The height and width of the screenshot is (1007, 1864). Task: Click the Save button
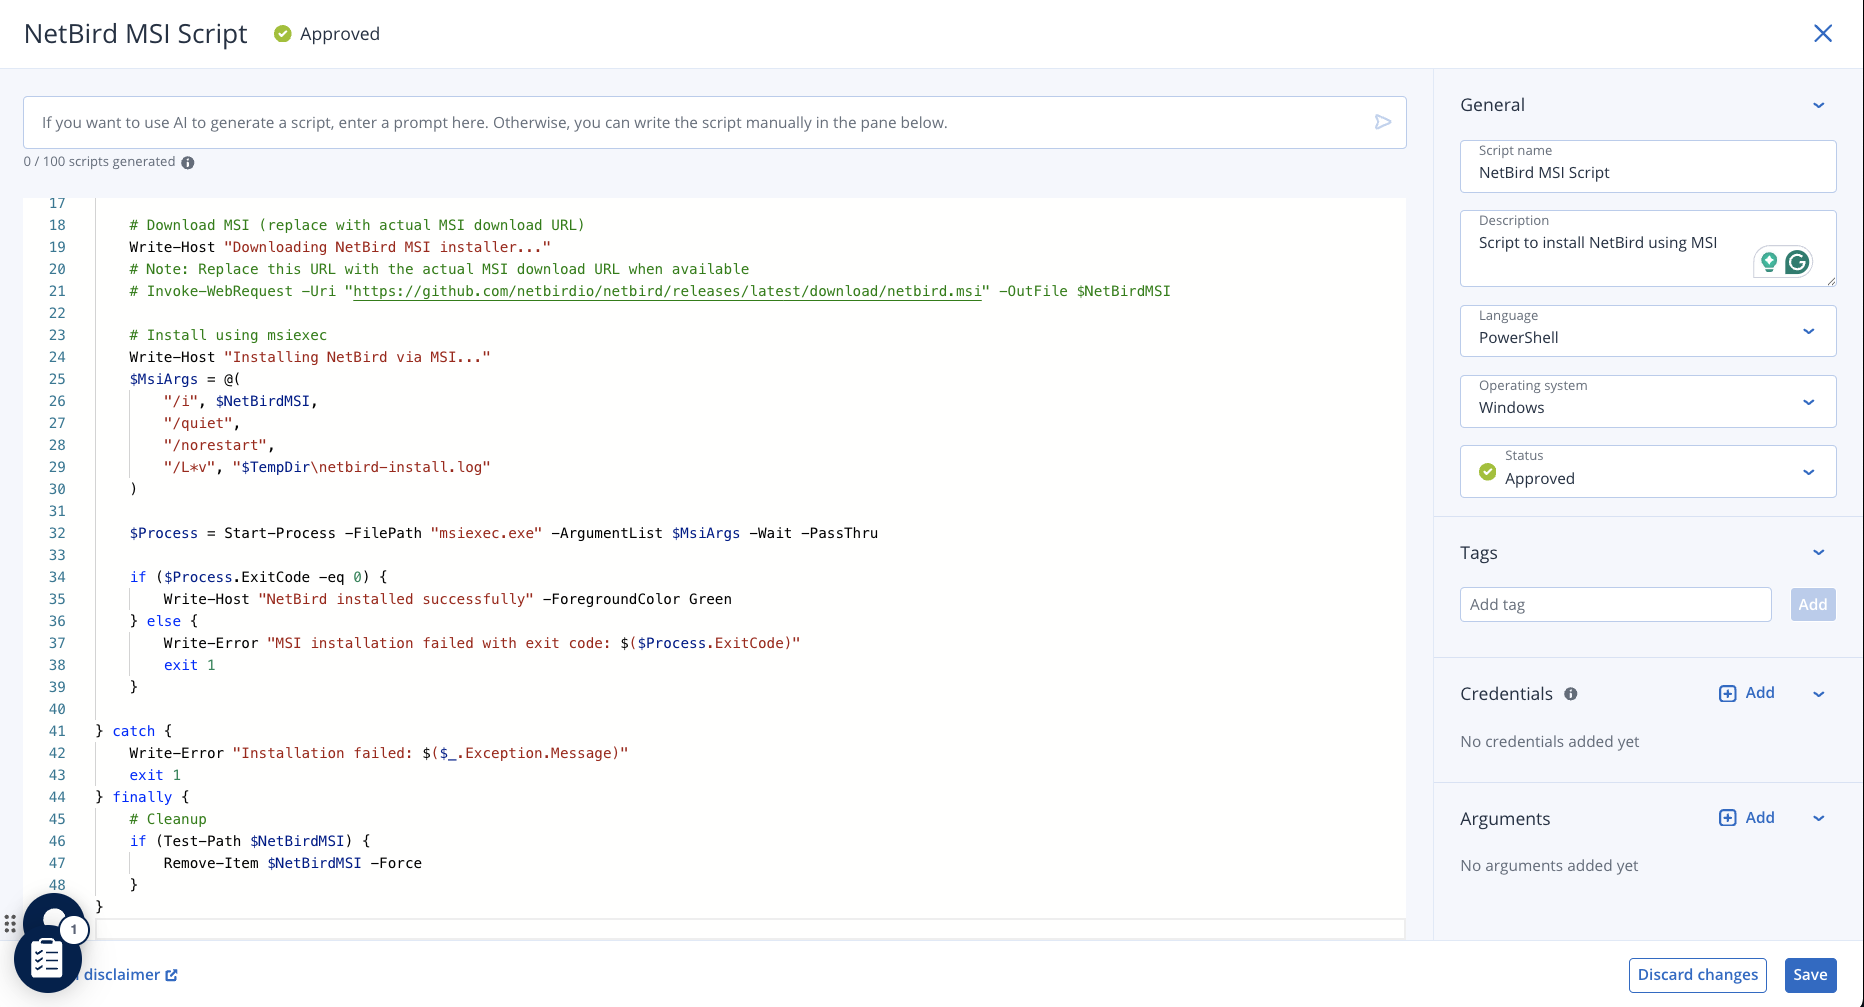(x=1809, y=974)
